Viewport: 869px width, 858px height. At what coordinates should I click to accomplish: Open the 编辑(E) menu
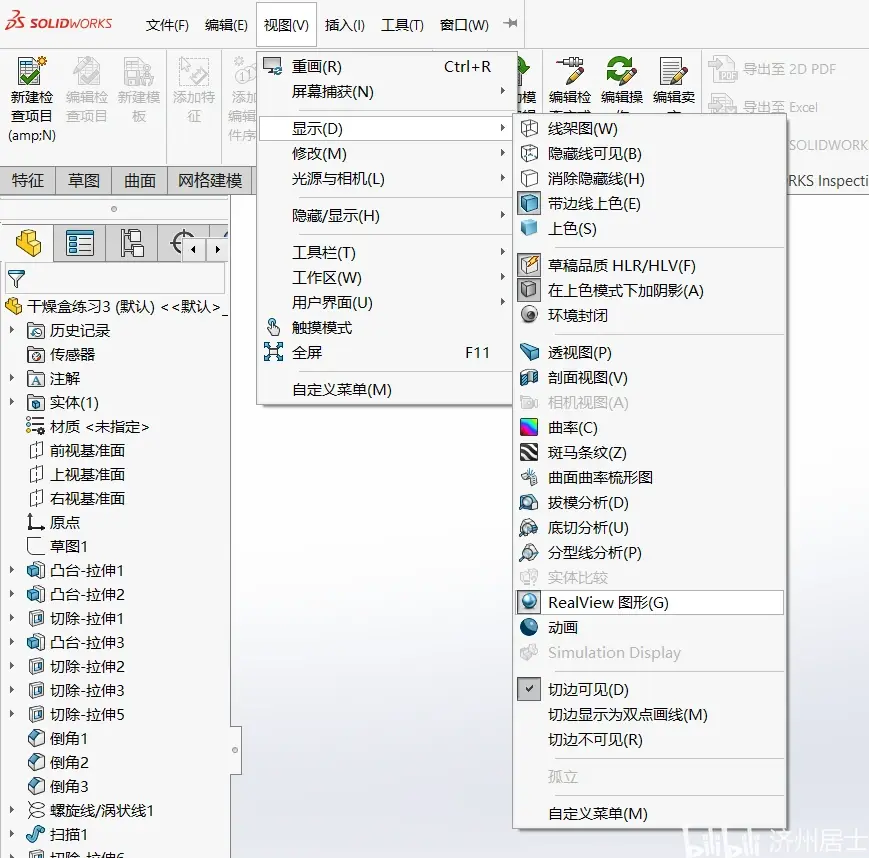click(x=226, y=25)
